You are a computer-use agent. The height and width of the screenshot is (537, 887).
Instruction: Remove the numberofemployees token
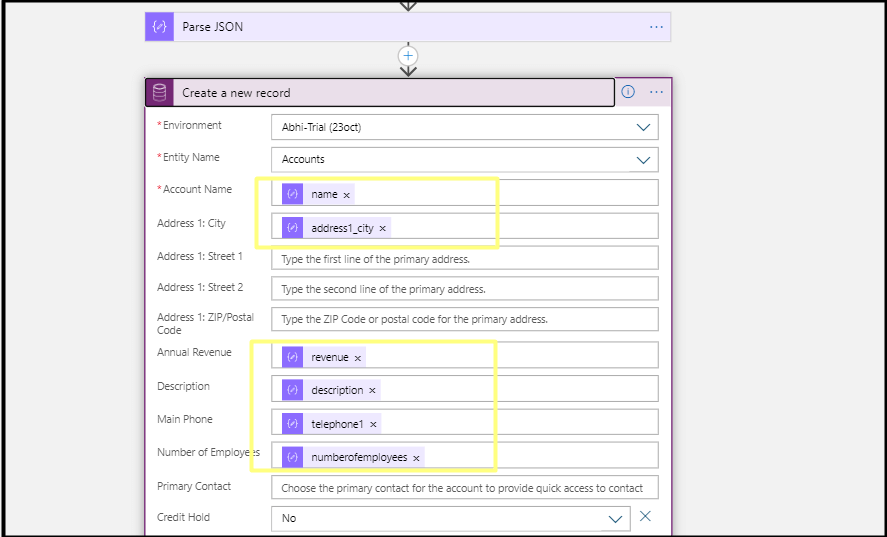pos(416,458)
